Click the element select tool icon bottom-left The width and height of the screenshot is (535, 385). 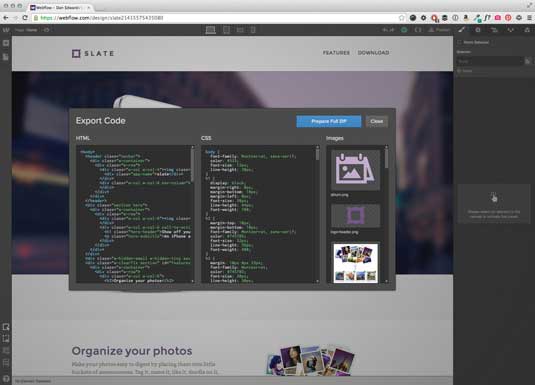click(6, 327)
